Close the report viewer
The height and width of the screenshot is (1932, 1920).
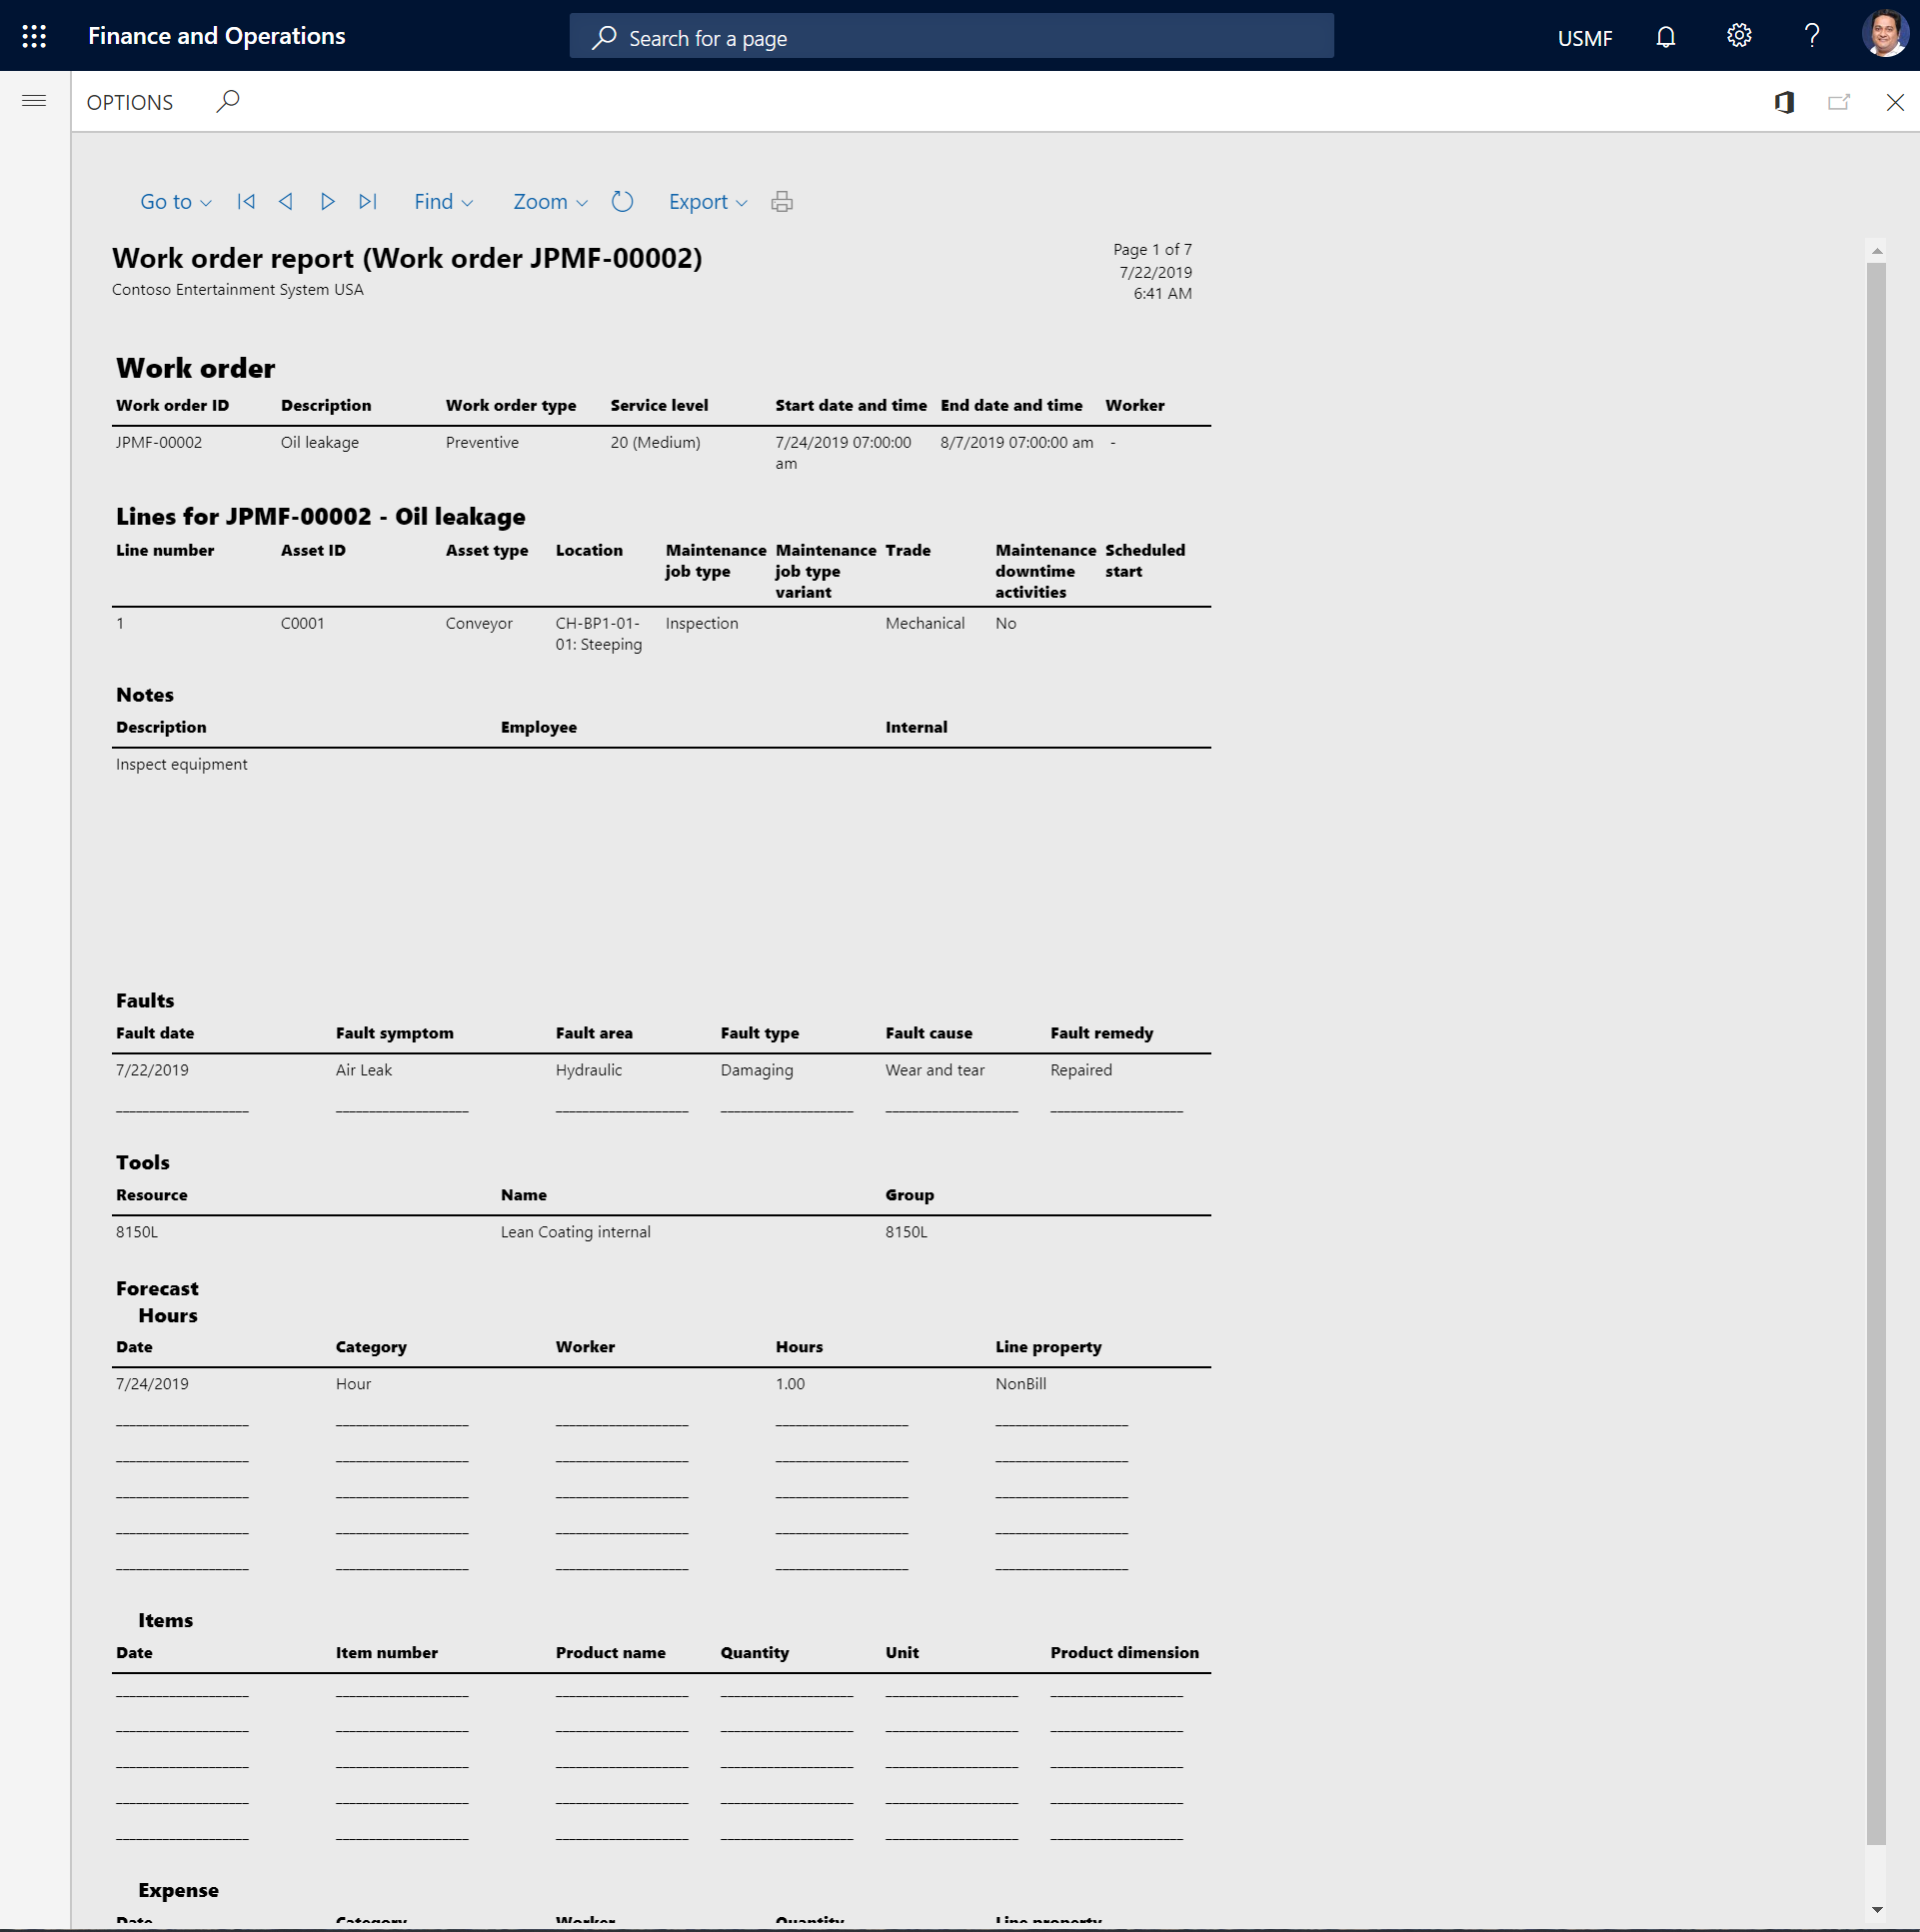point(1895,102)
